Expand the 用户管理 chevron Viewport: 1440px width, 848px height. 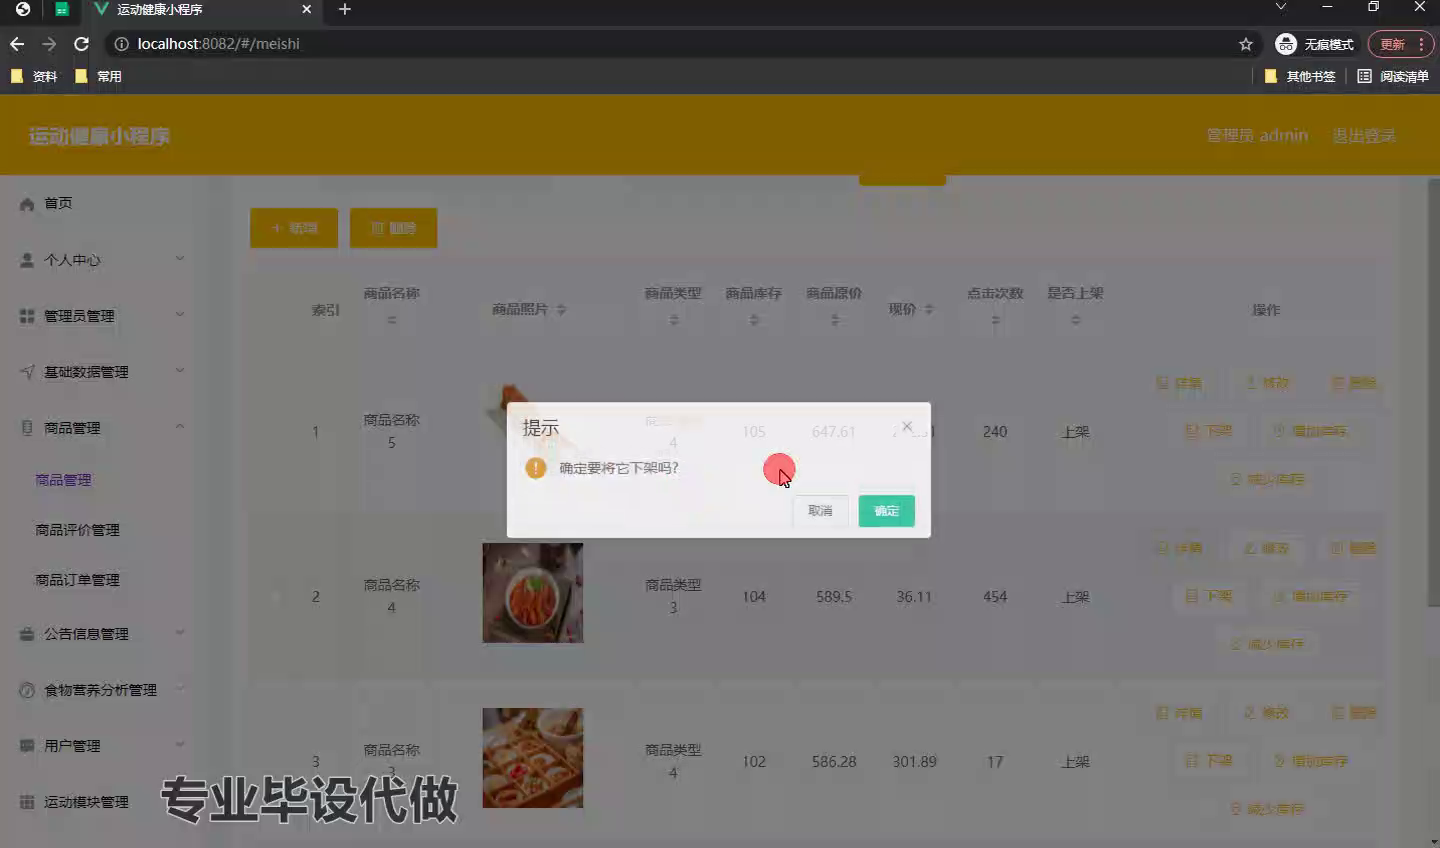pyautogui.click(x=180, y=745)
